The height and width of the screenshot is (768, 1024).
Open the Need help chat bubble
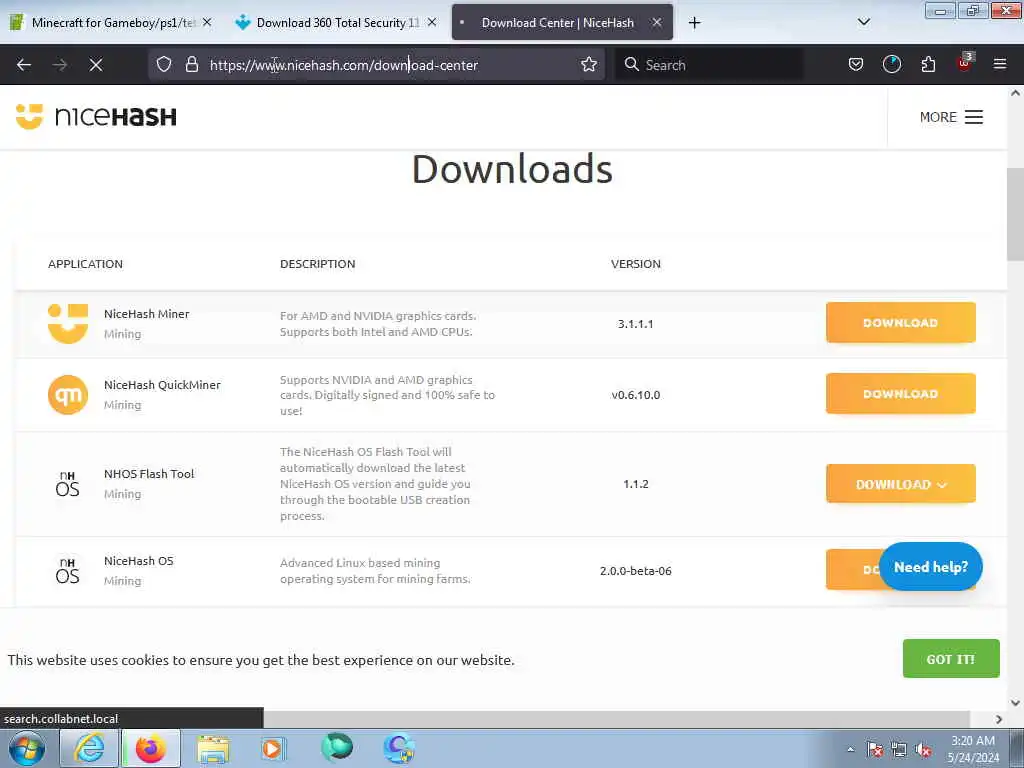coord(931,567)
